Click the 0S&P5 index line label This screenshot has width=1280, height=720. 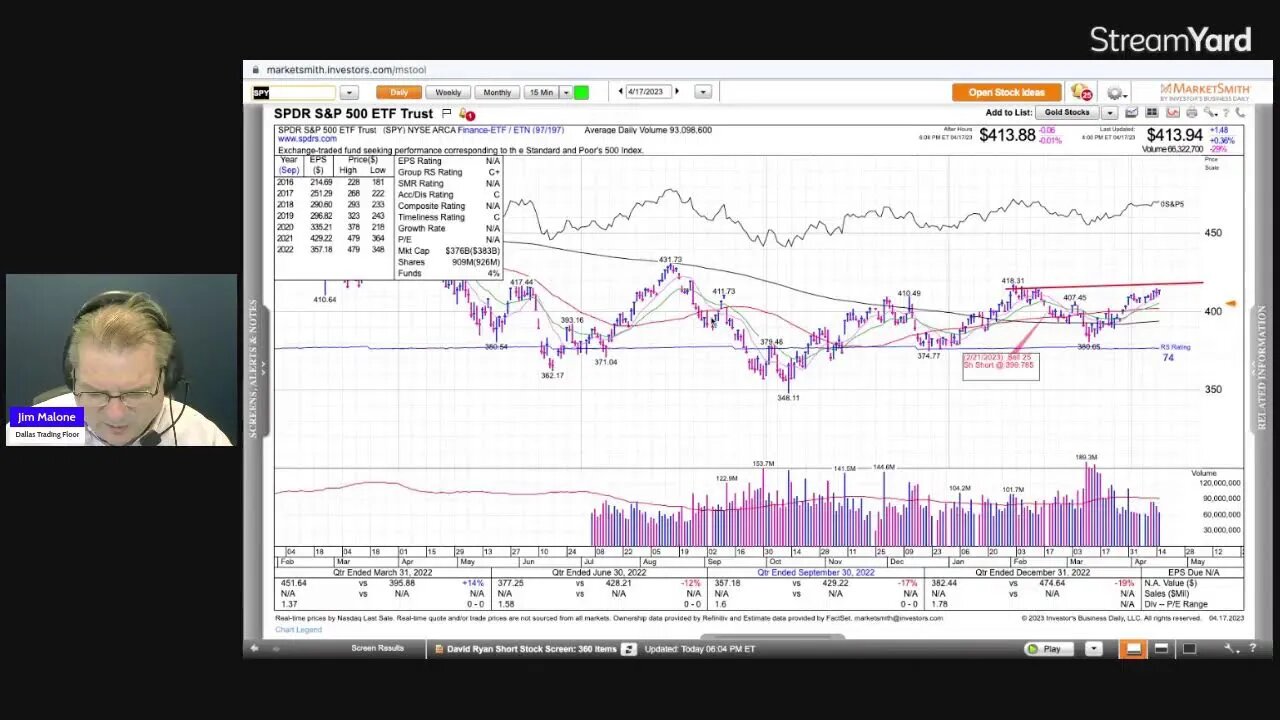pos(1172,204)
